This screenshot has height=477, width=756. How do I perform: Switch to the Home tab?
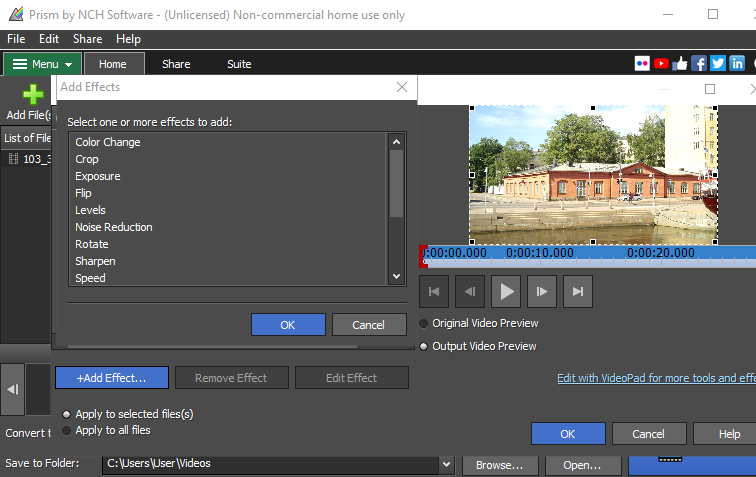tap(113, 64)
